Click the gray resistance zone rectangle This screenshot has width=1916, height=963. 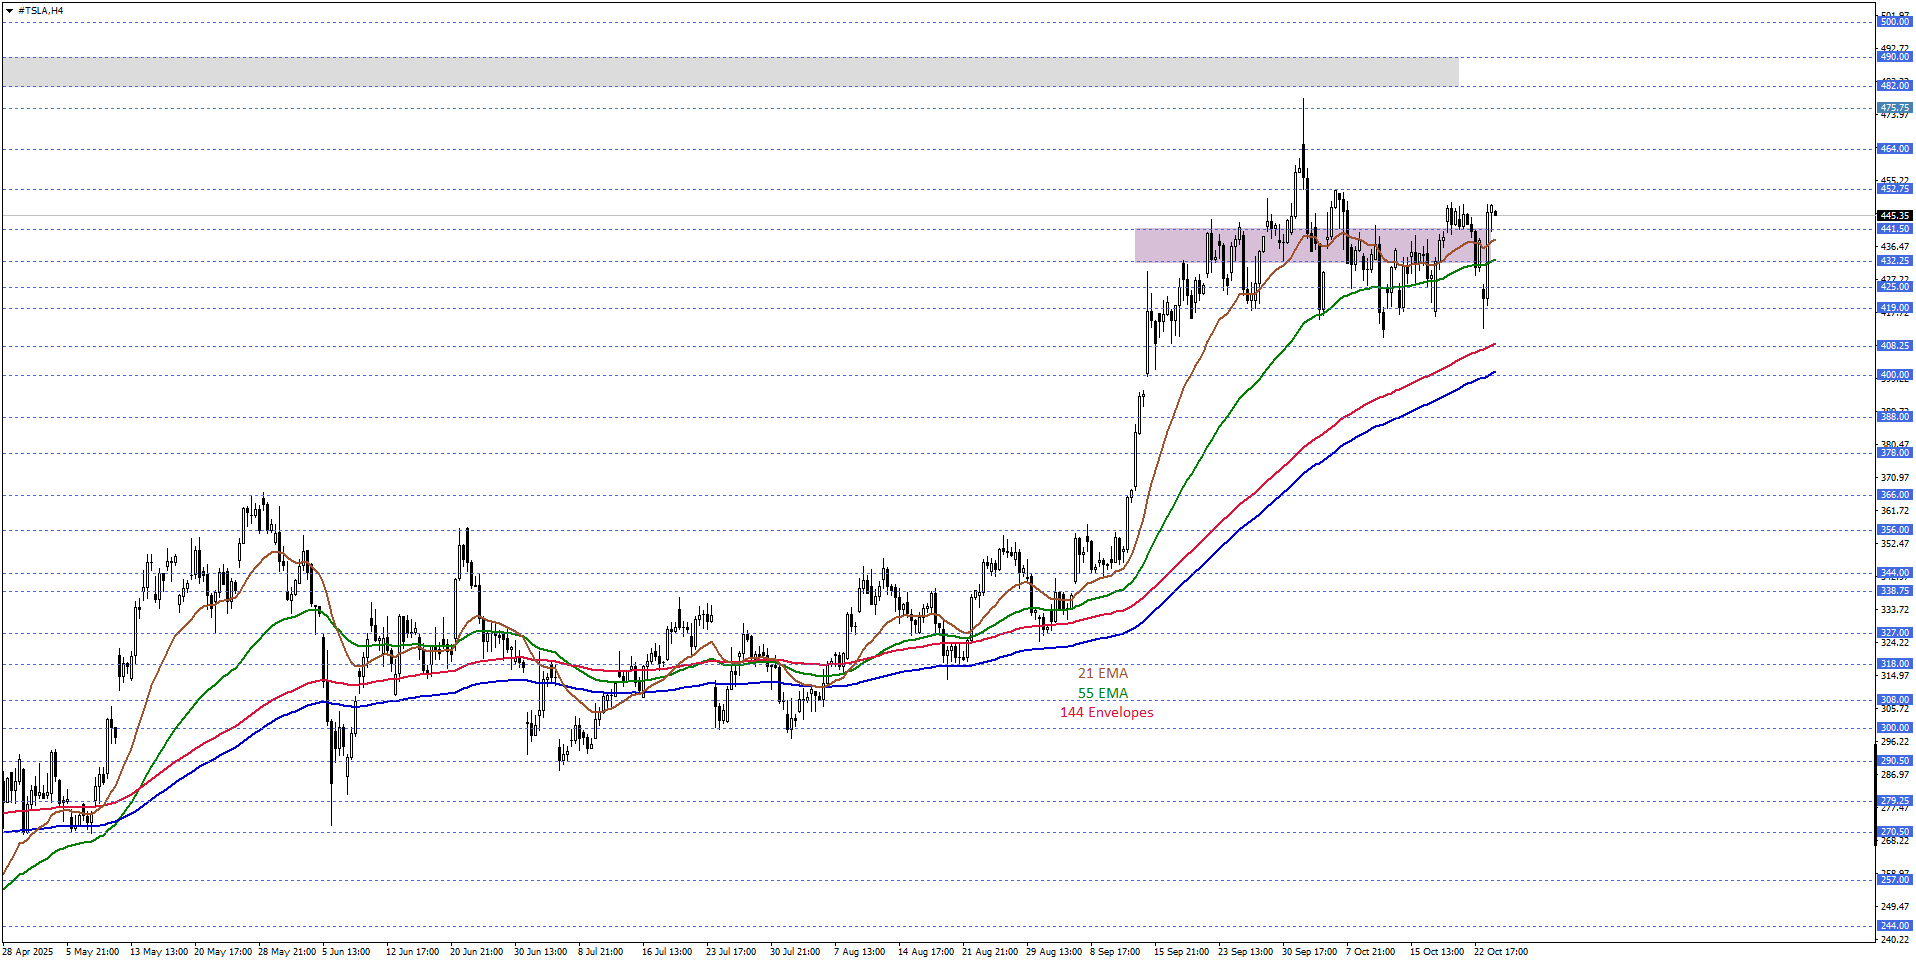pos(730,71)
